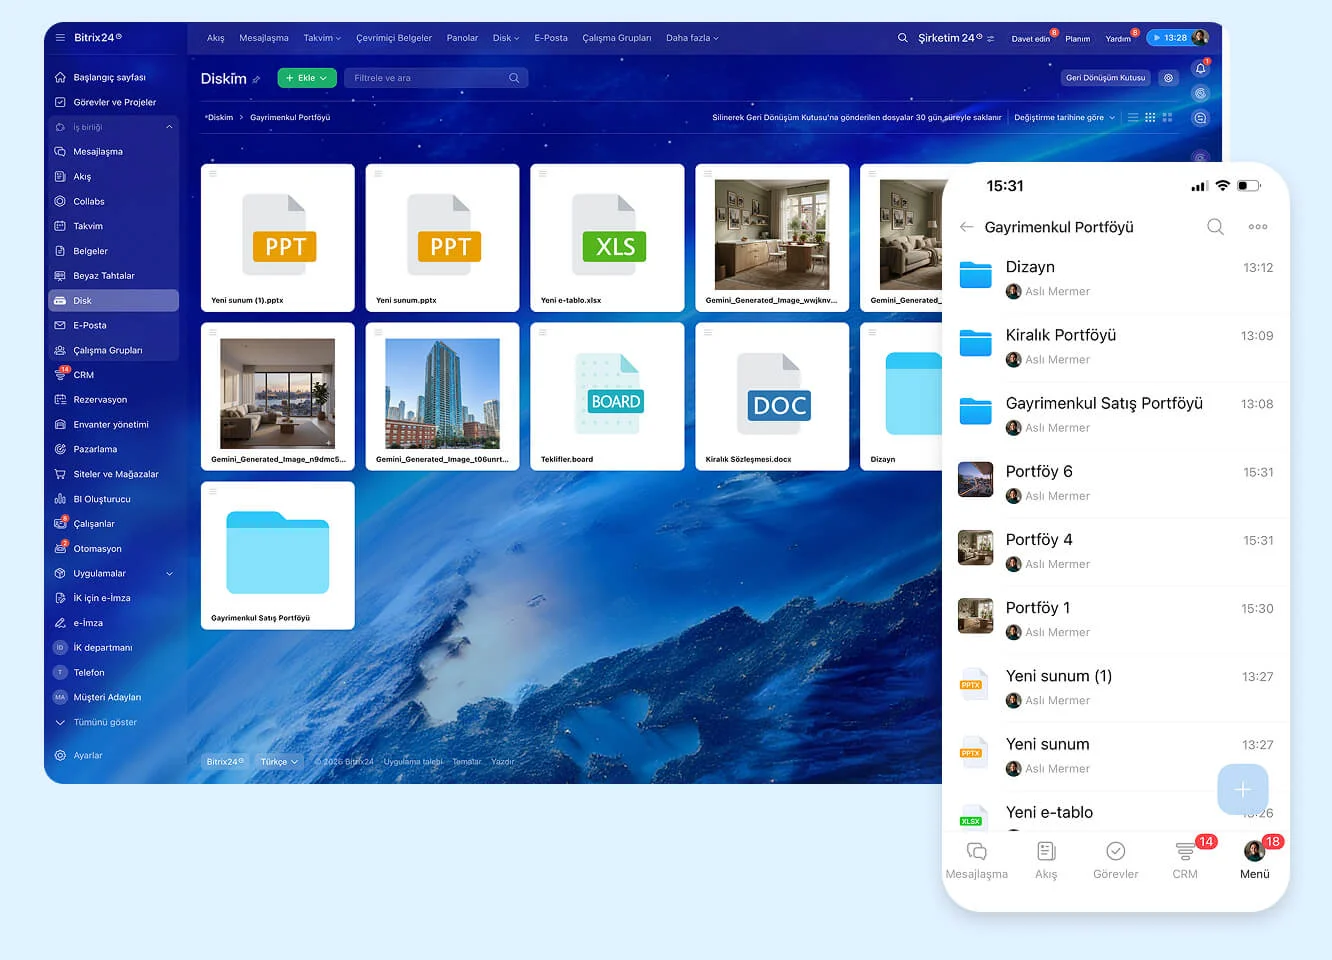This screenshot has width=1332, height=960.
Task: Open the notifications bell icon
Action: (x=1200, y=69)
